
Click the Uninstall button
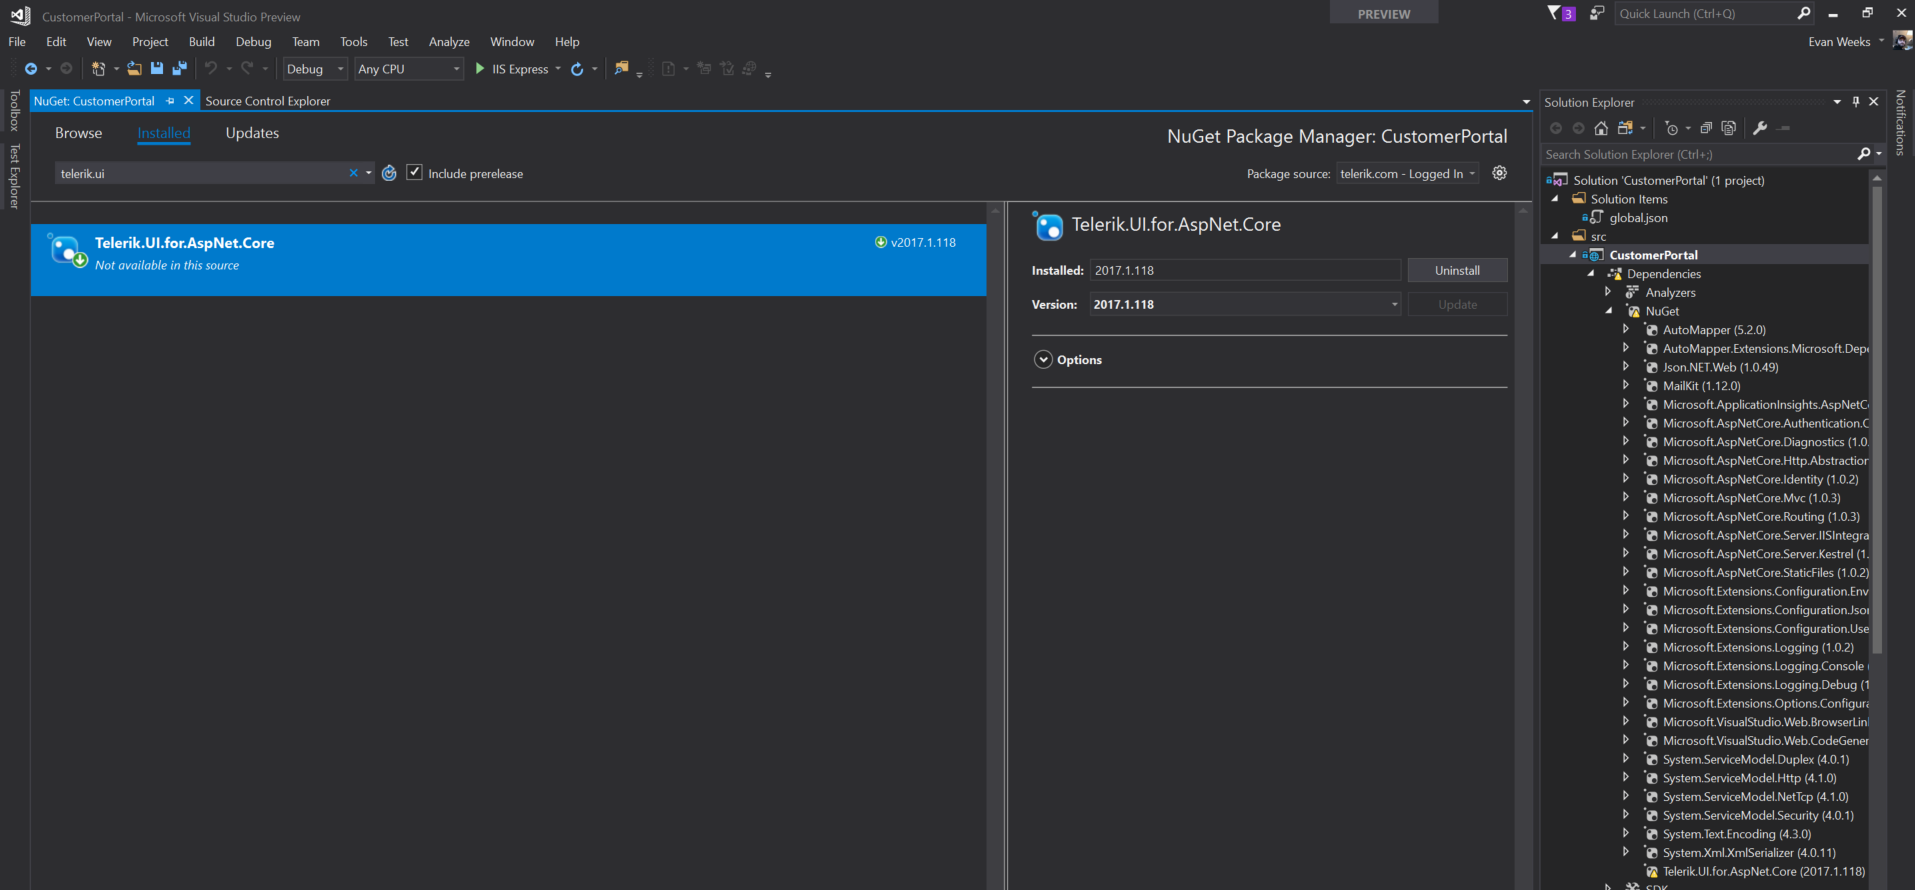pos(1456,271)
